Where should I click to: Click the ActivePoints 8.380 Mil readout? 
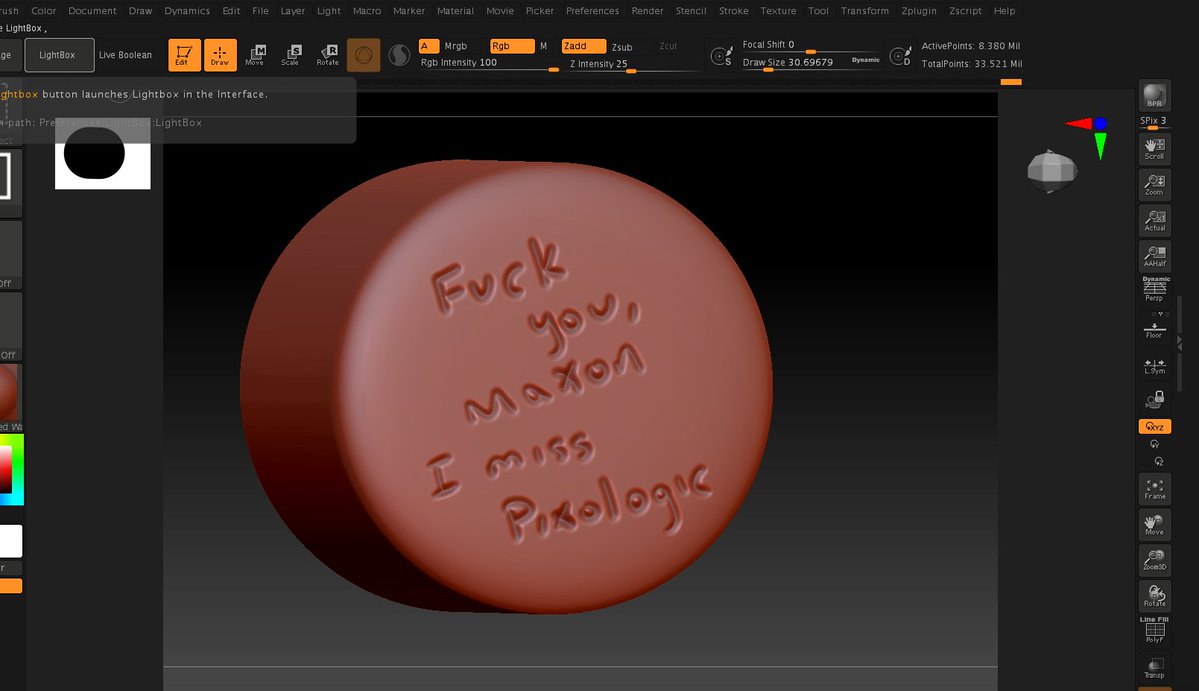[x=970, y=46]
